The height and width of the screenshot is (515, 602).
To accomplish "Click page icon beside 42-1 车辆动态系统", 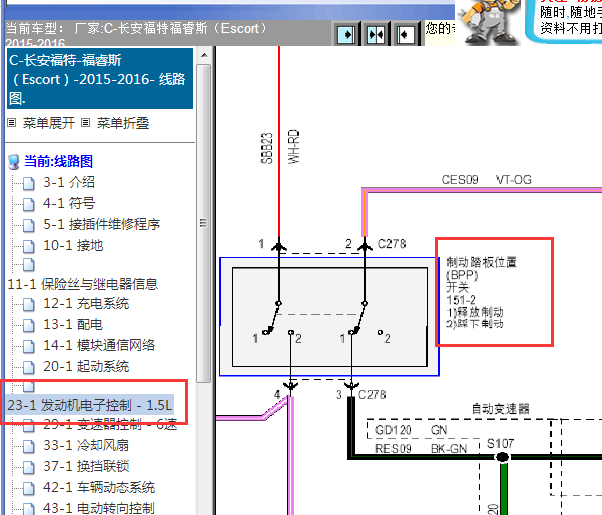I will 28,489.
